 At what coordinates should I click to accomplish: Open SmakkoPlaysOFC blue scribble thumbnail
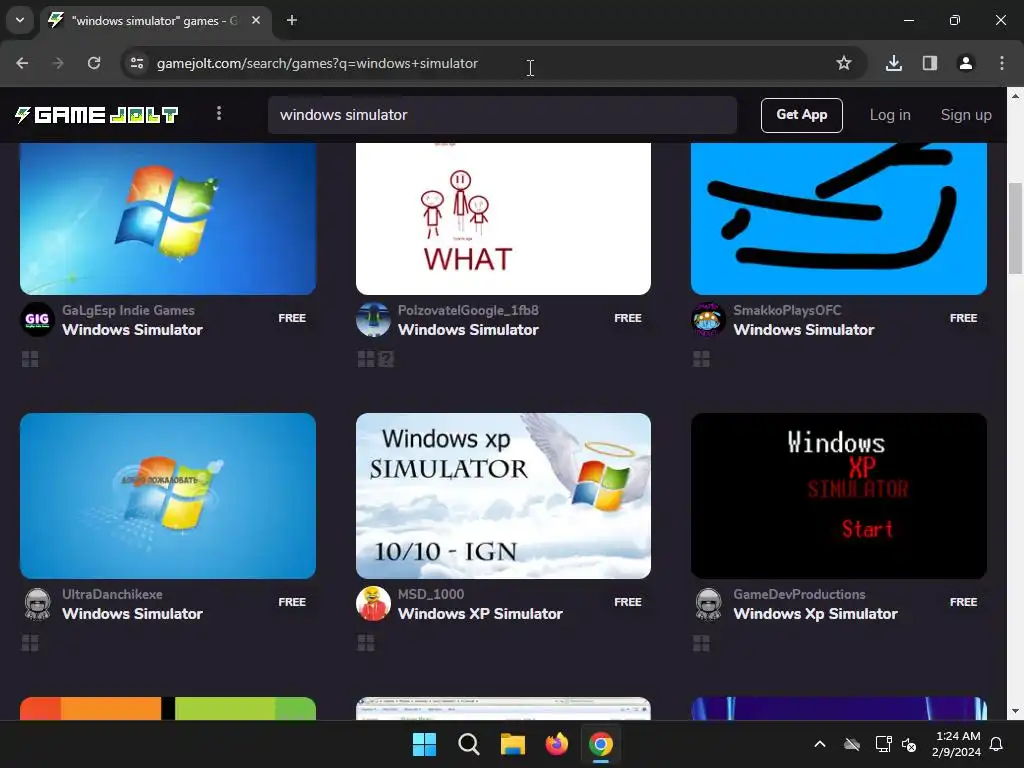coord(839,219)
